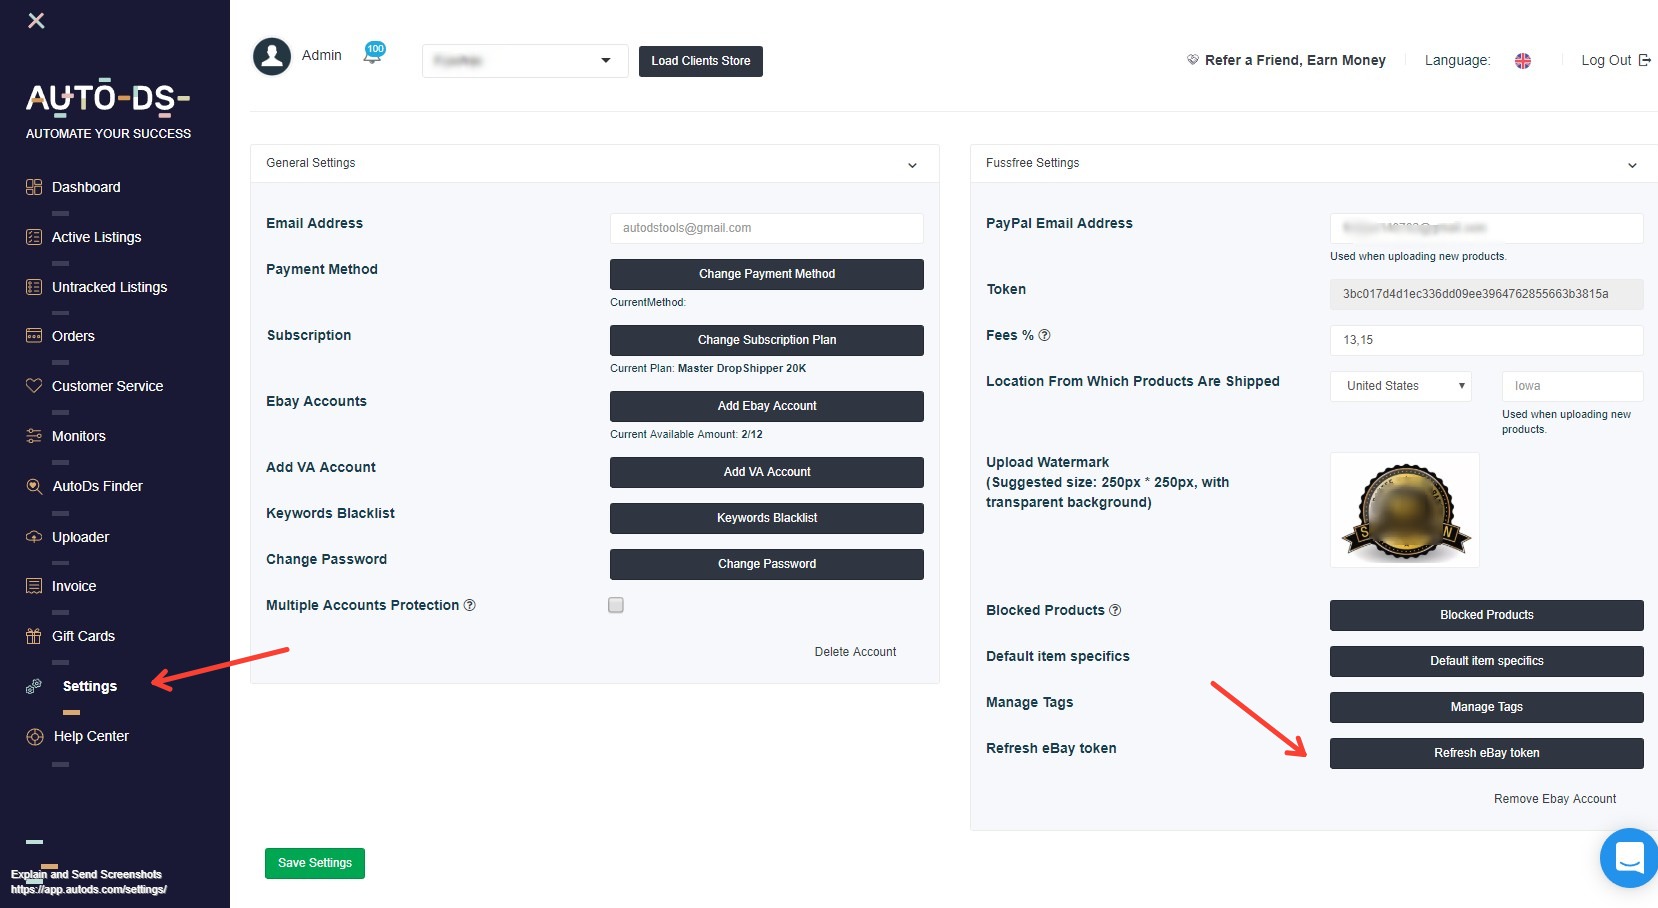The width and height of the screenshot is (1658, 908).
Task: Click the help icon next to Fees %
Action: [1044, 335]
